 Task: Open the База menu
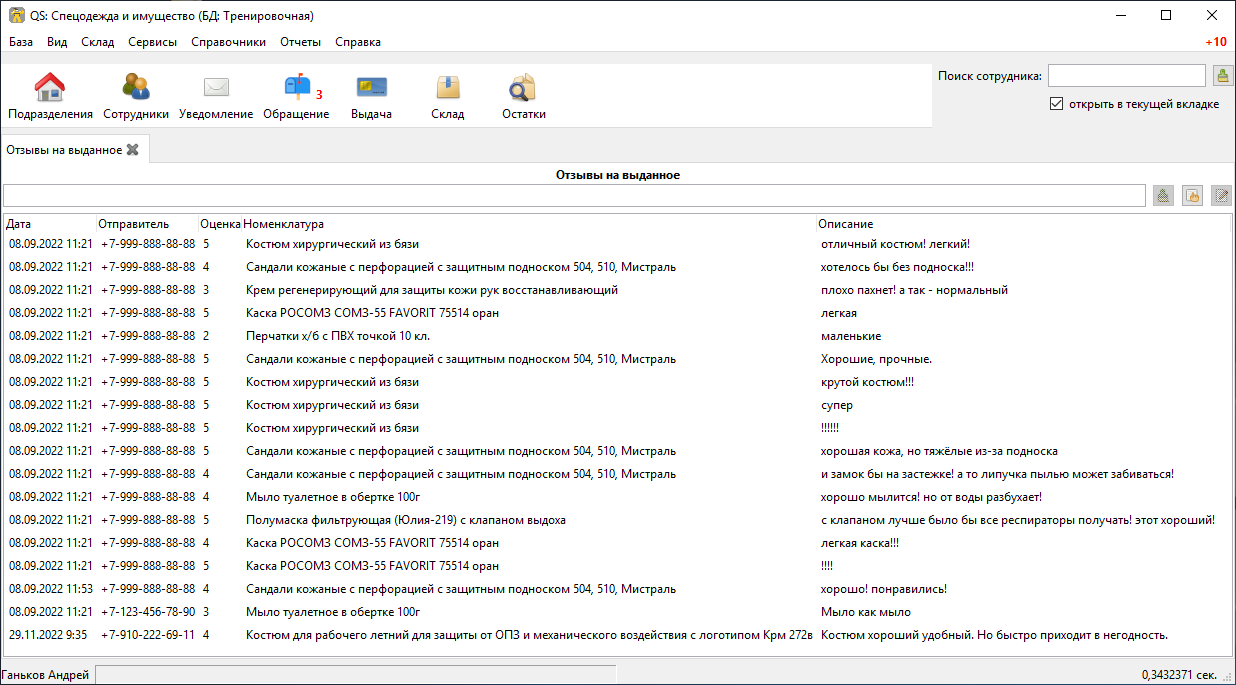click(x=21, y=42)
